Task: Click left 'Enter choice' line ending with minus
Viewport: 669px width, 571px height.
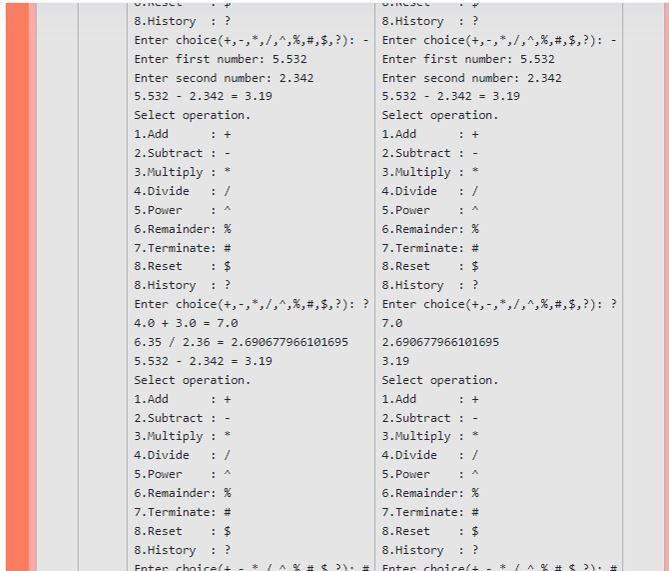Action: [252, 40]
